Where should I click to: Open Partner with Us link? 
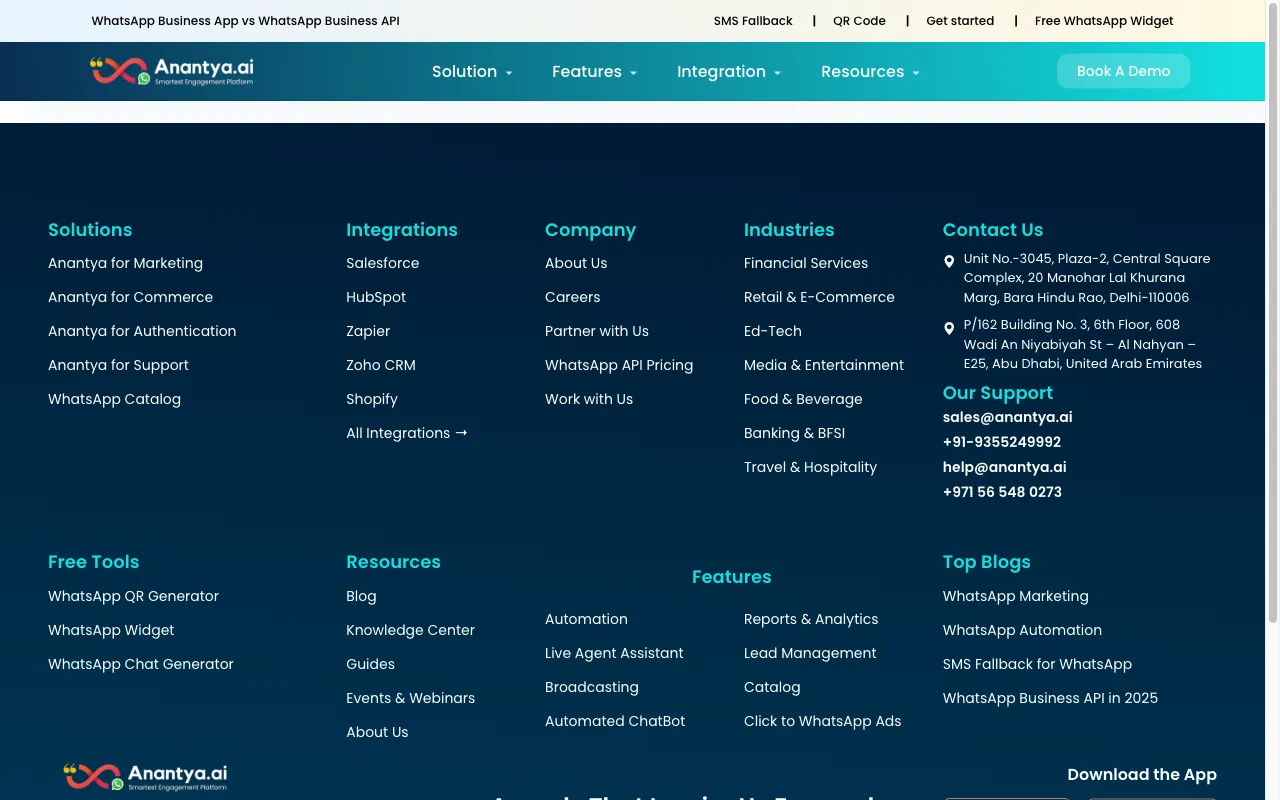coord(597,331)
